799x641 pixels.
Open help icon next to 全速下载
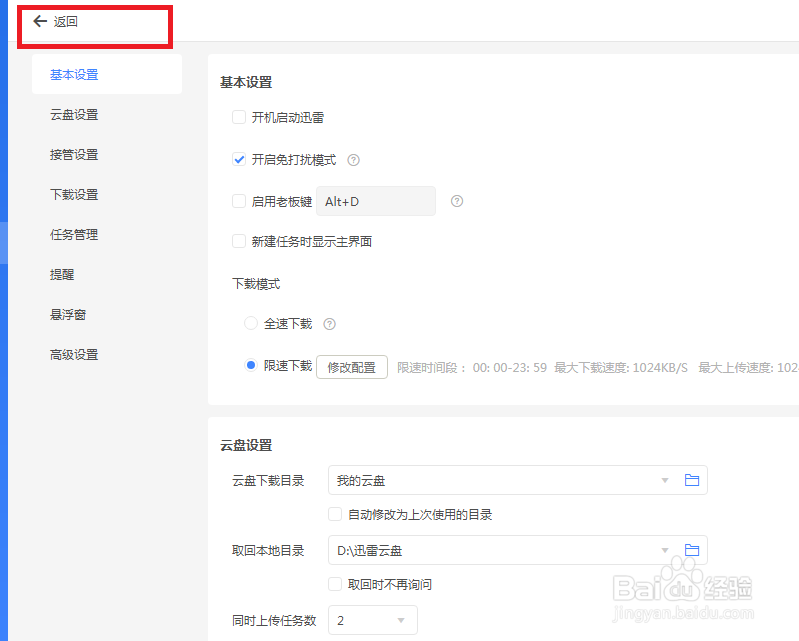click(330, 324)
